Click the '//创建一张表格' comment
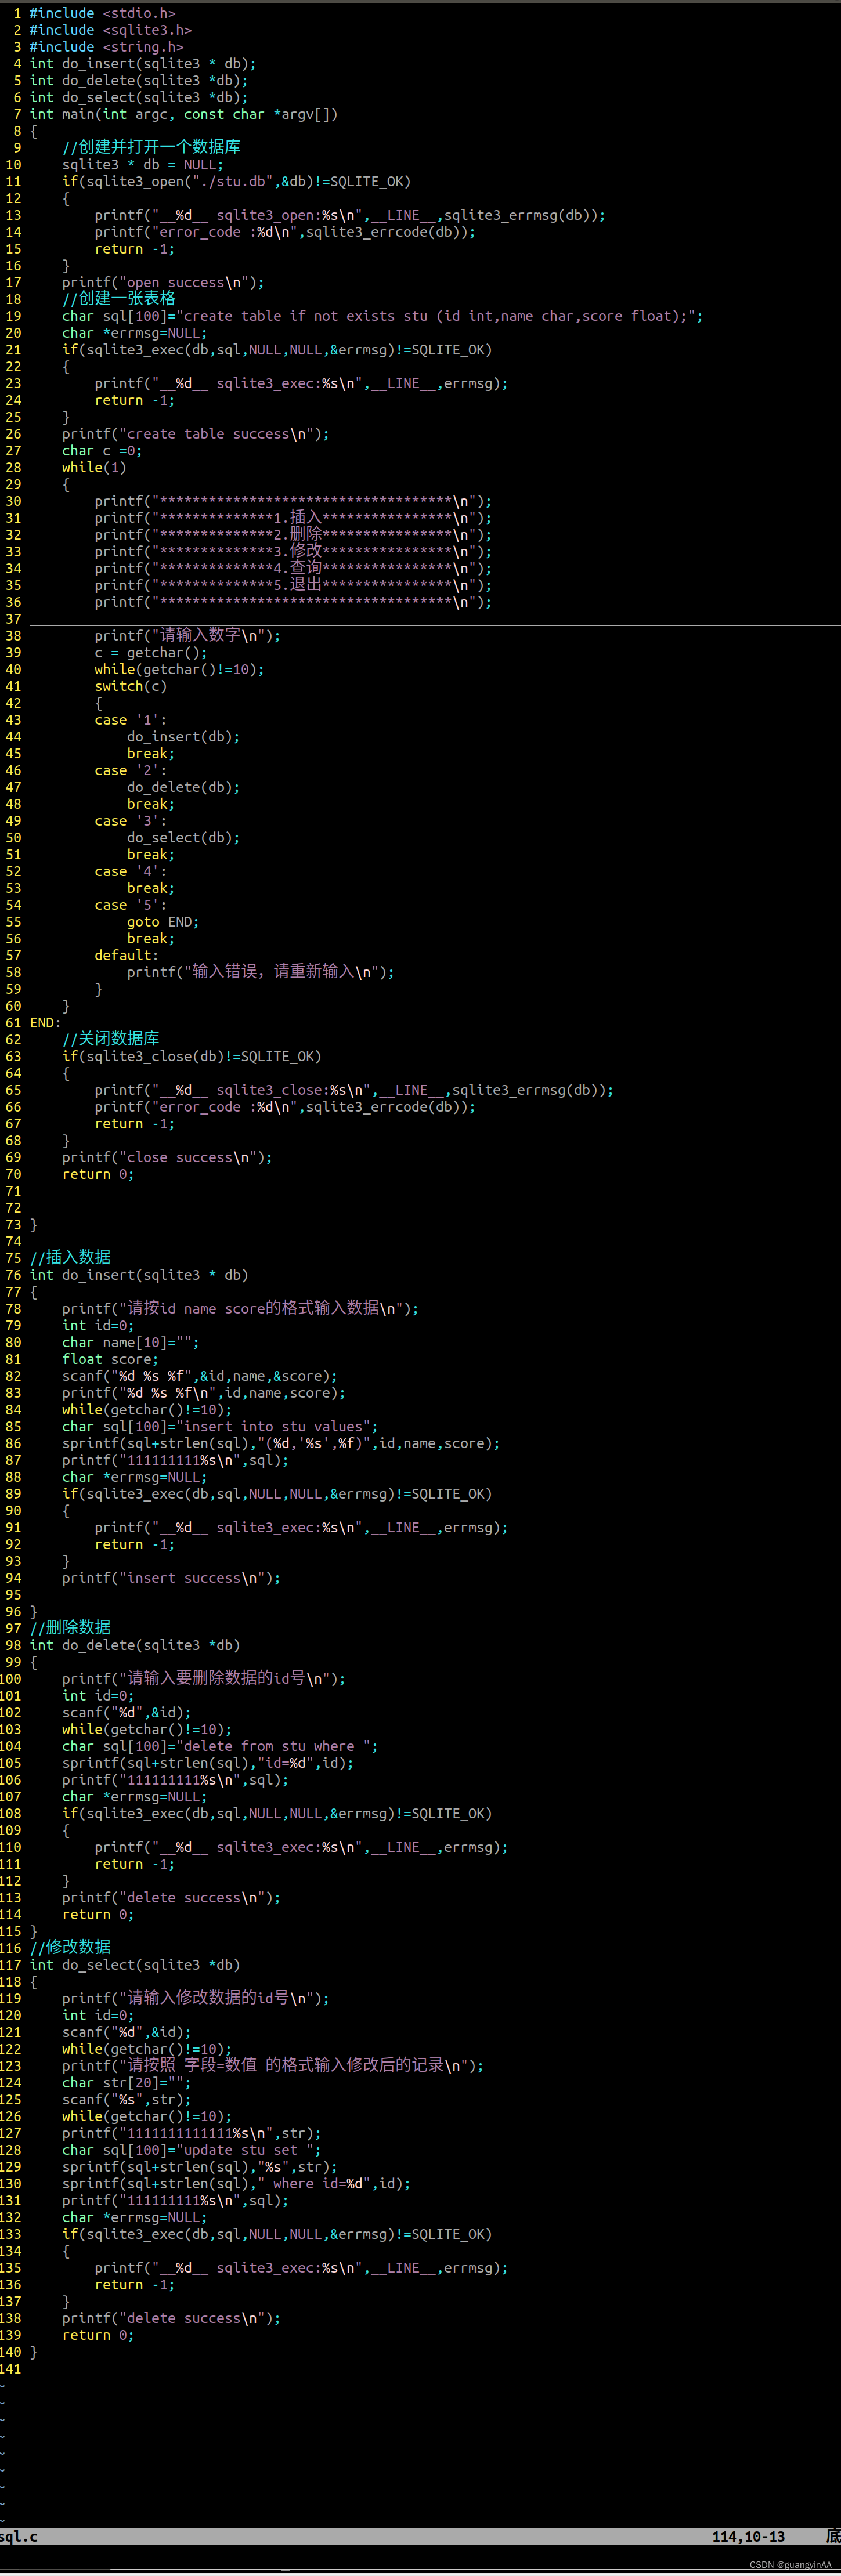The height and width of the screenshot is (2576, 841). 119,299
